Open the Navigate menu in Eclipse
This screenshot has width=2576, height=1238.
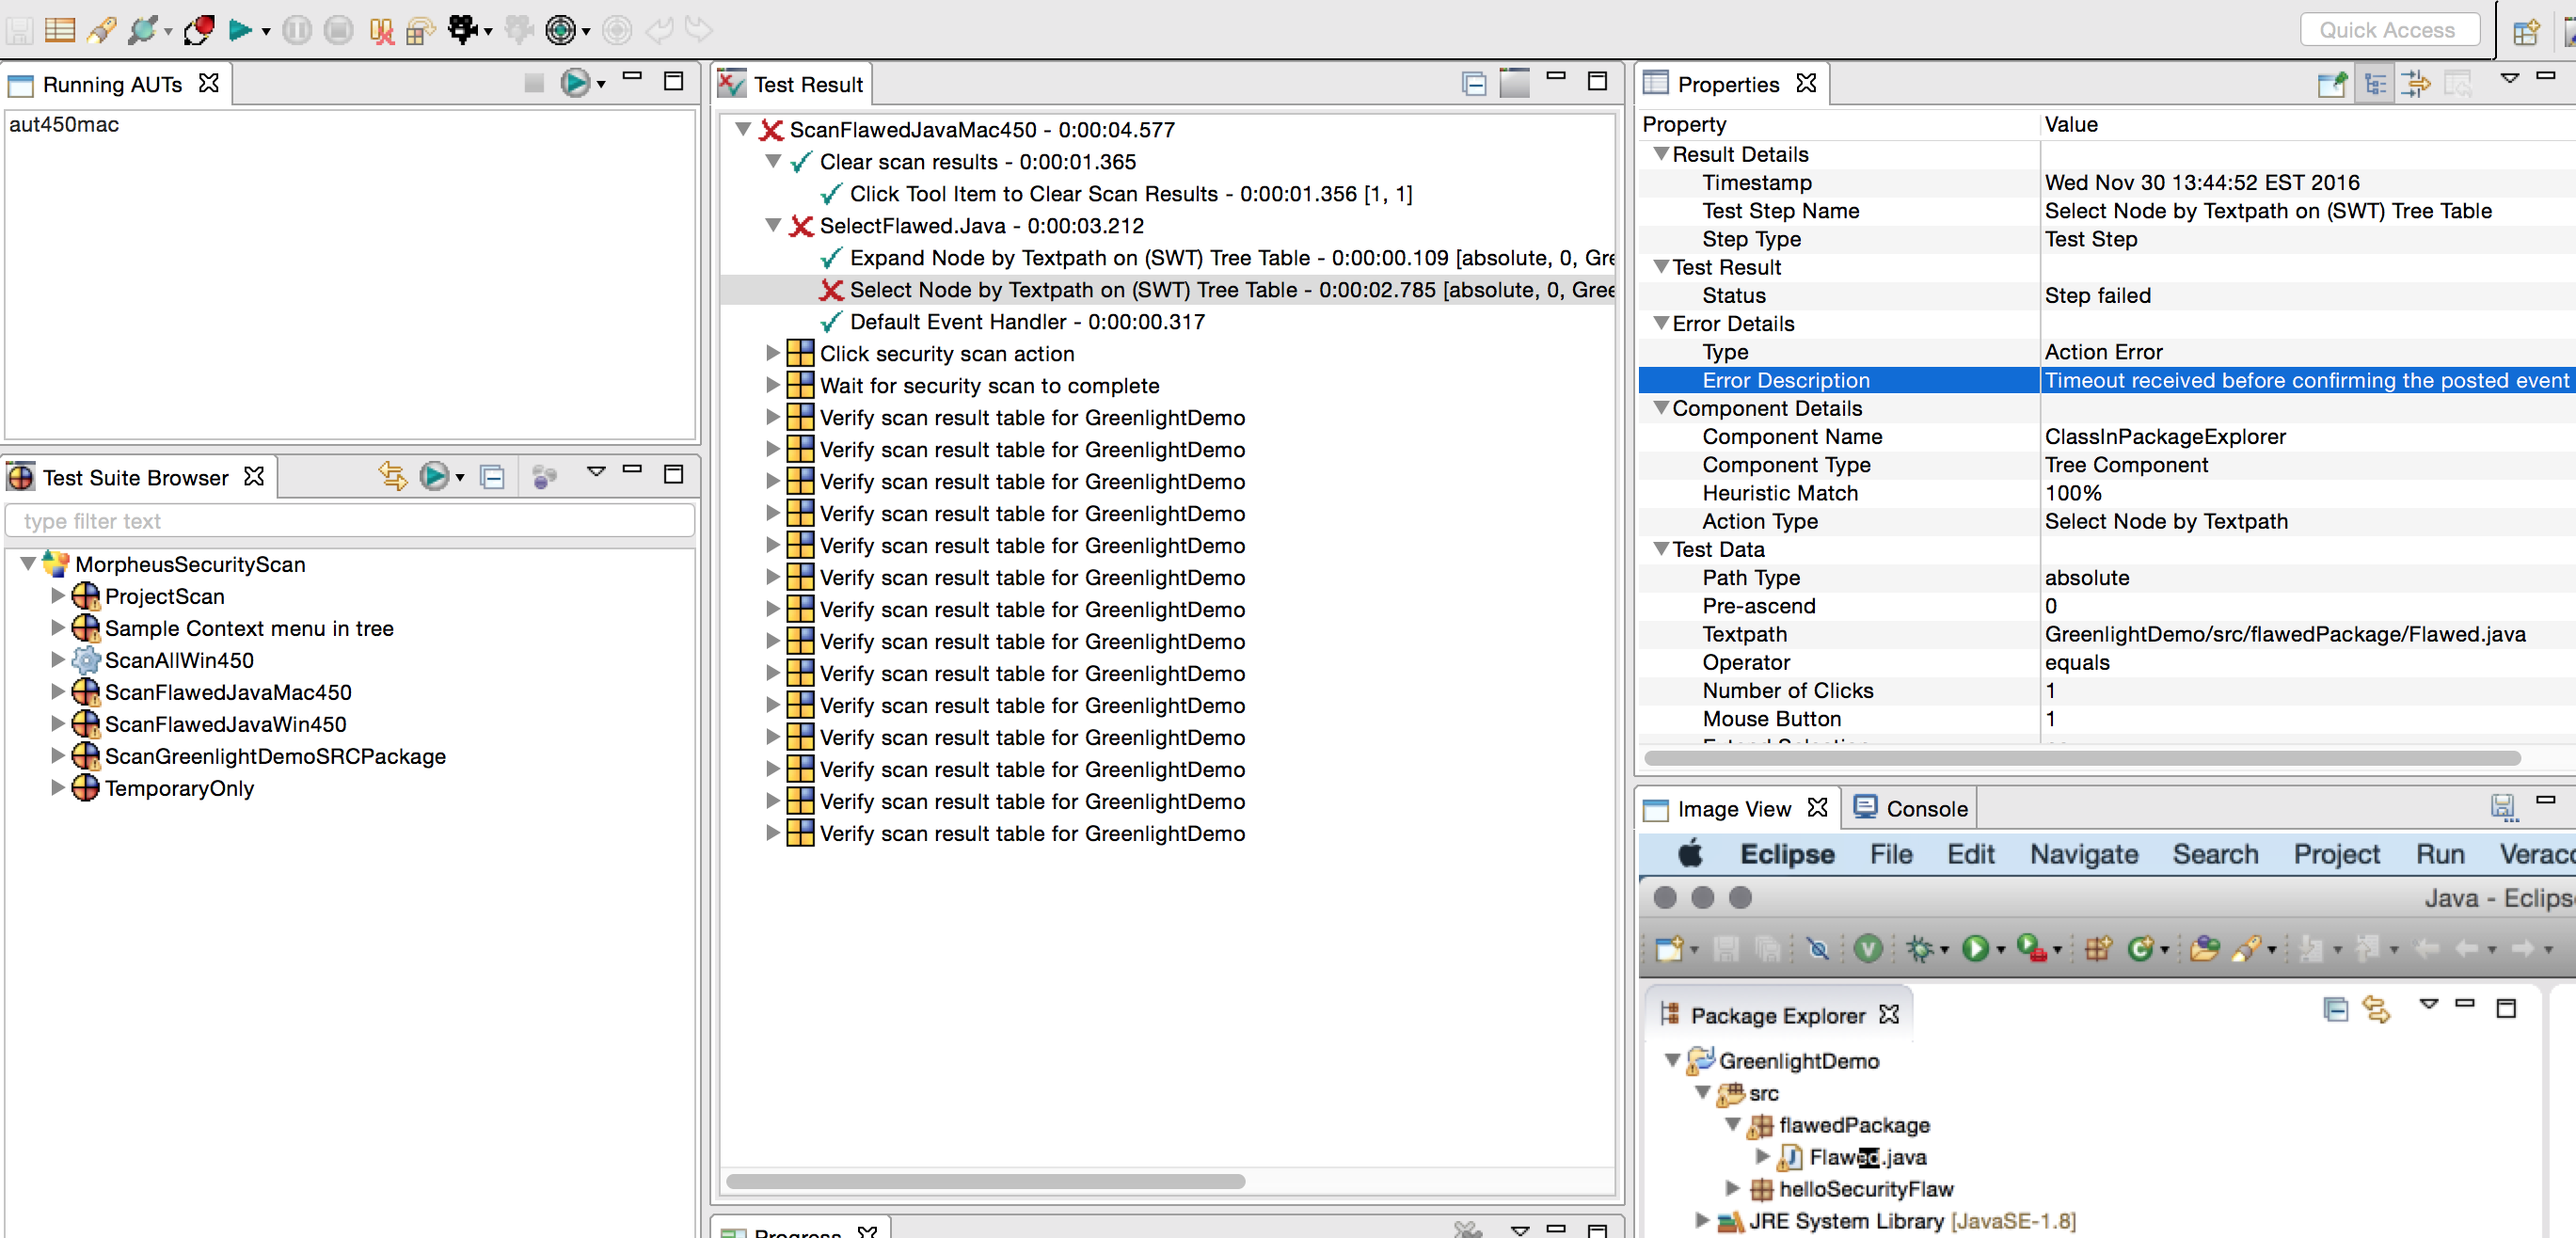tap(2087, 854)
